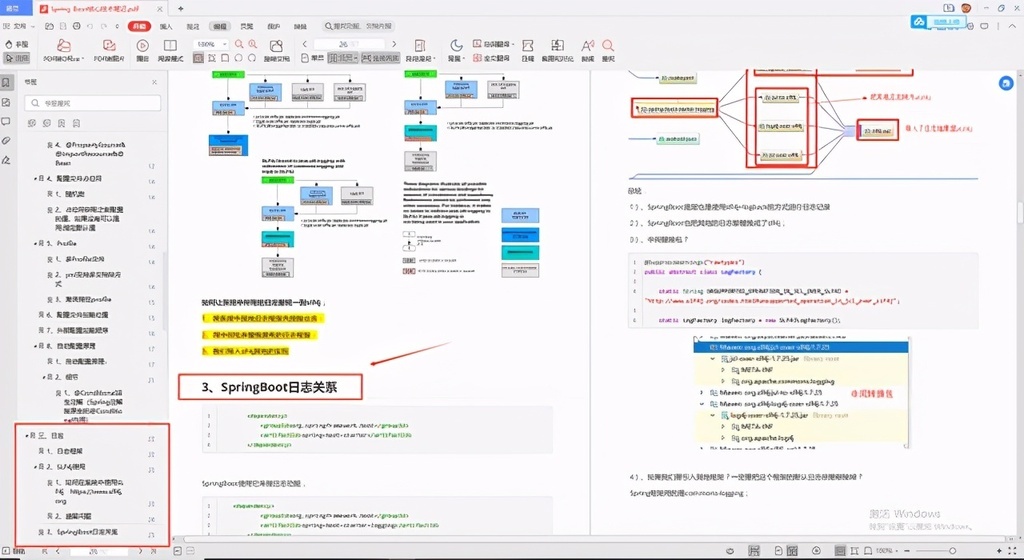Toggle actual size view button
The image size is (1024, 560).
click(198, 58)
